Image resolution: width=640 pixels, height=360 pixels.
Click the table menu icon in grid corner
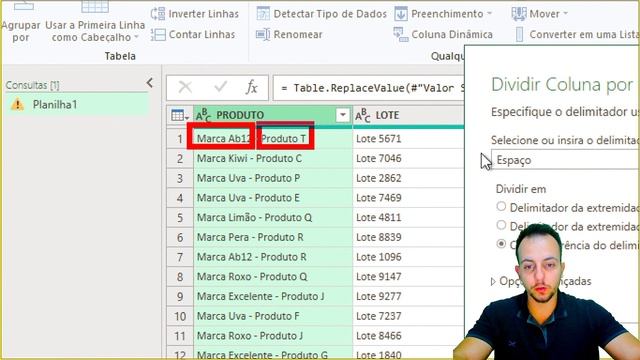pos(180,116)
